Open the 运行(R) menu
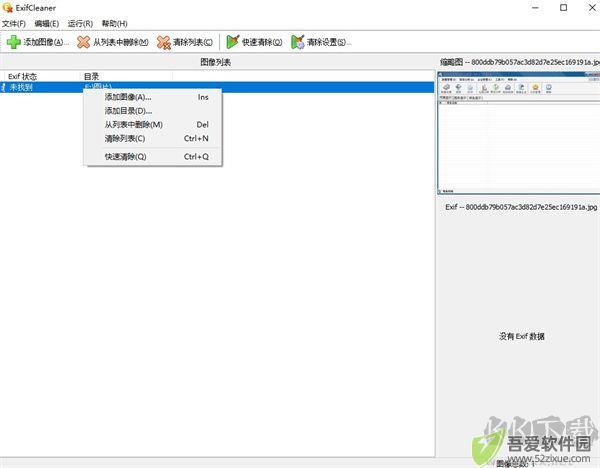 click(x=80, y=24)
